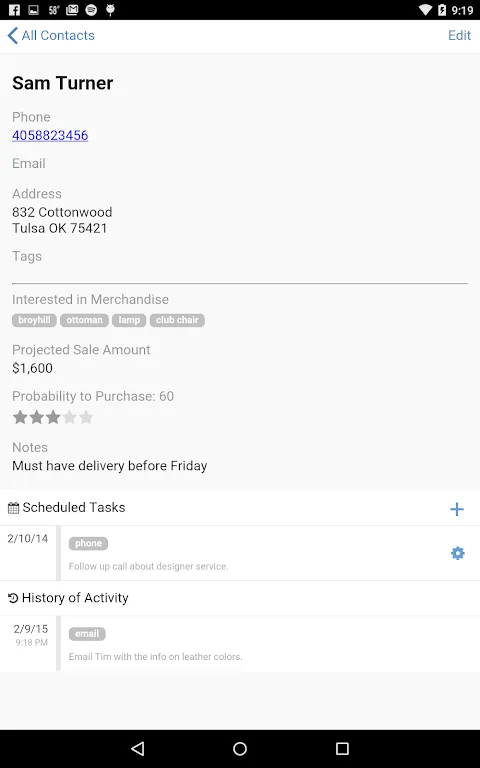Tap the Scheduled Tasks calendar icon
480x768 pixels.
pos(14,508)
